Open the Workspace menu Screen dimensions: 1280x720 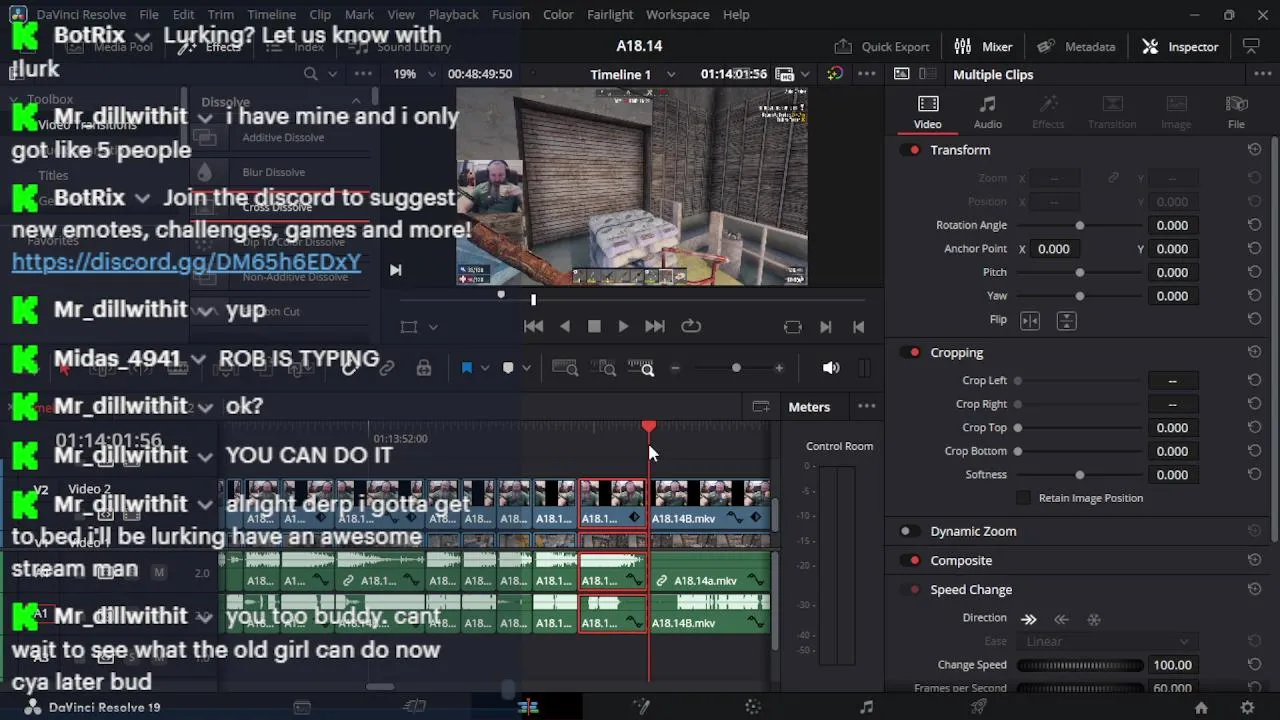678,15
